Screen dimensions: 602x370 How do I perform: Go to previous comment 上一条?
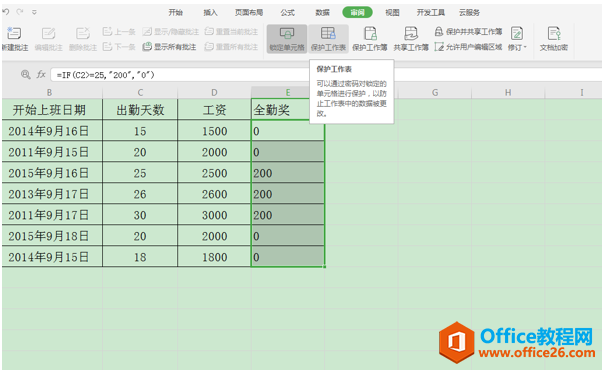click(x=119, y=31)
